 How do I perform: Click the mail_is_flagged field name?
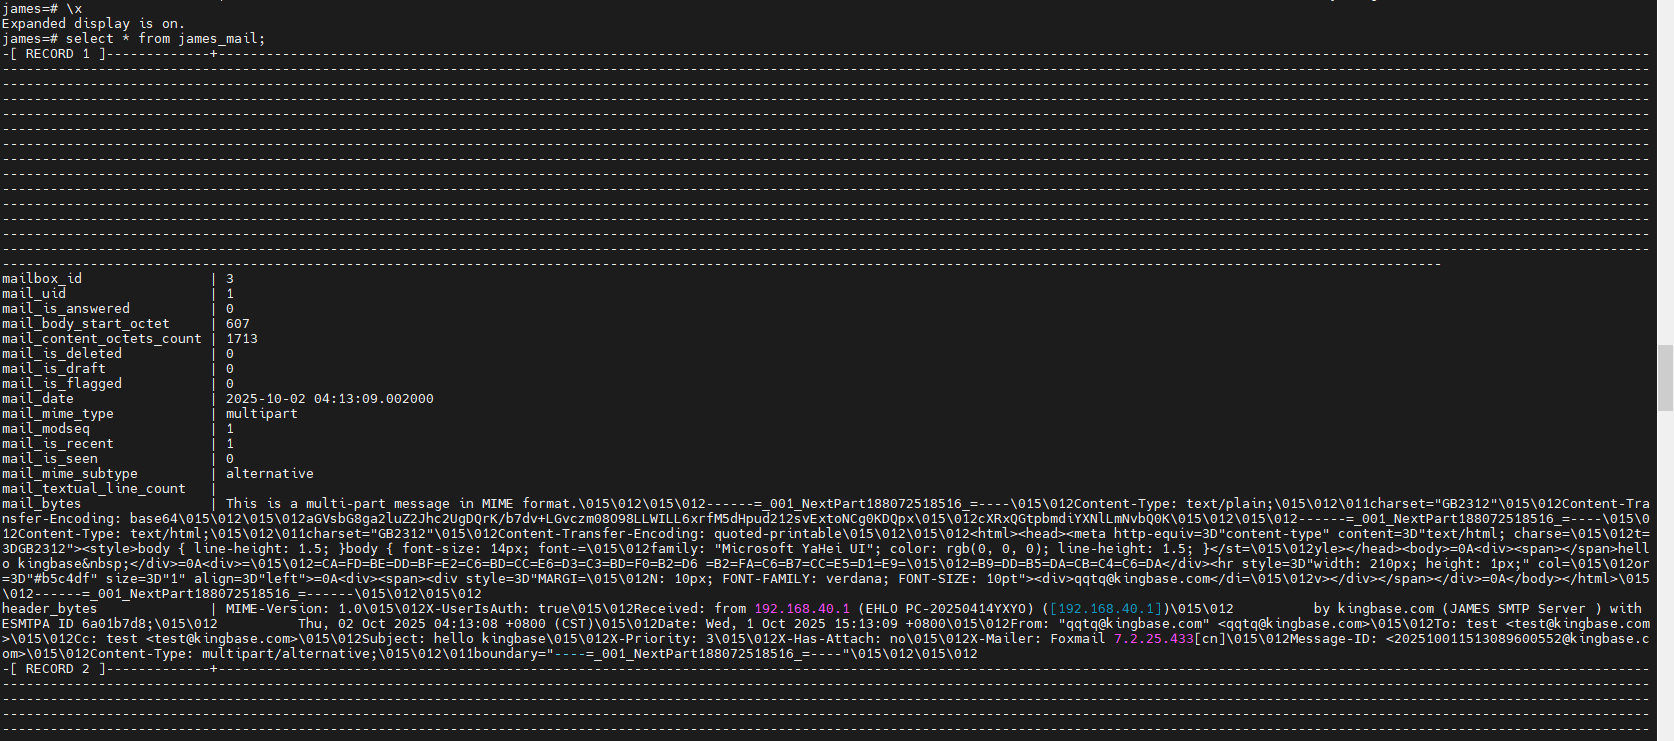[x=61, y=384]
